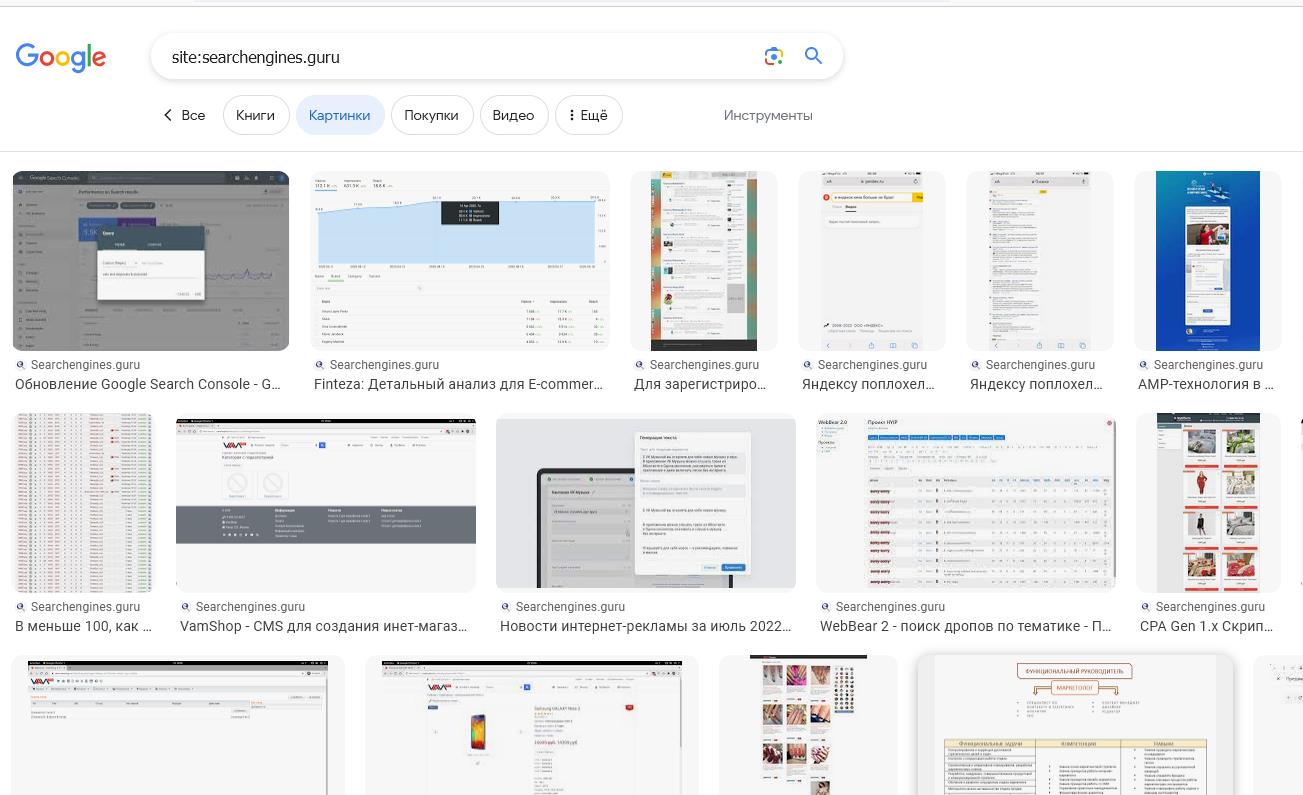Switch to the Покупки tab
Viewport: 1303px width, 795px height.
(x=431, y=115)
